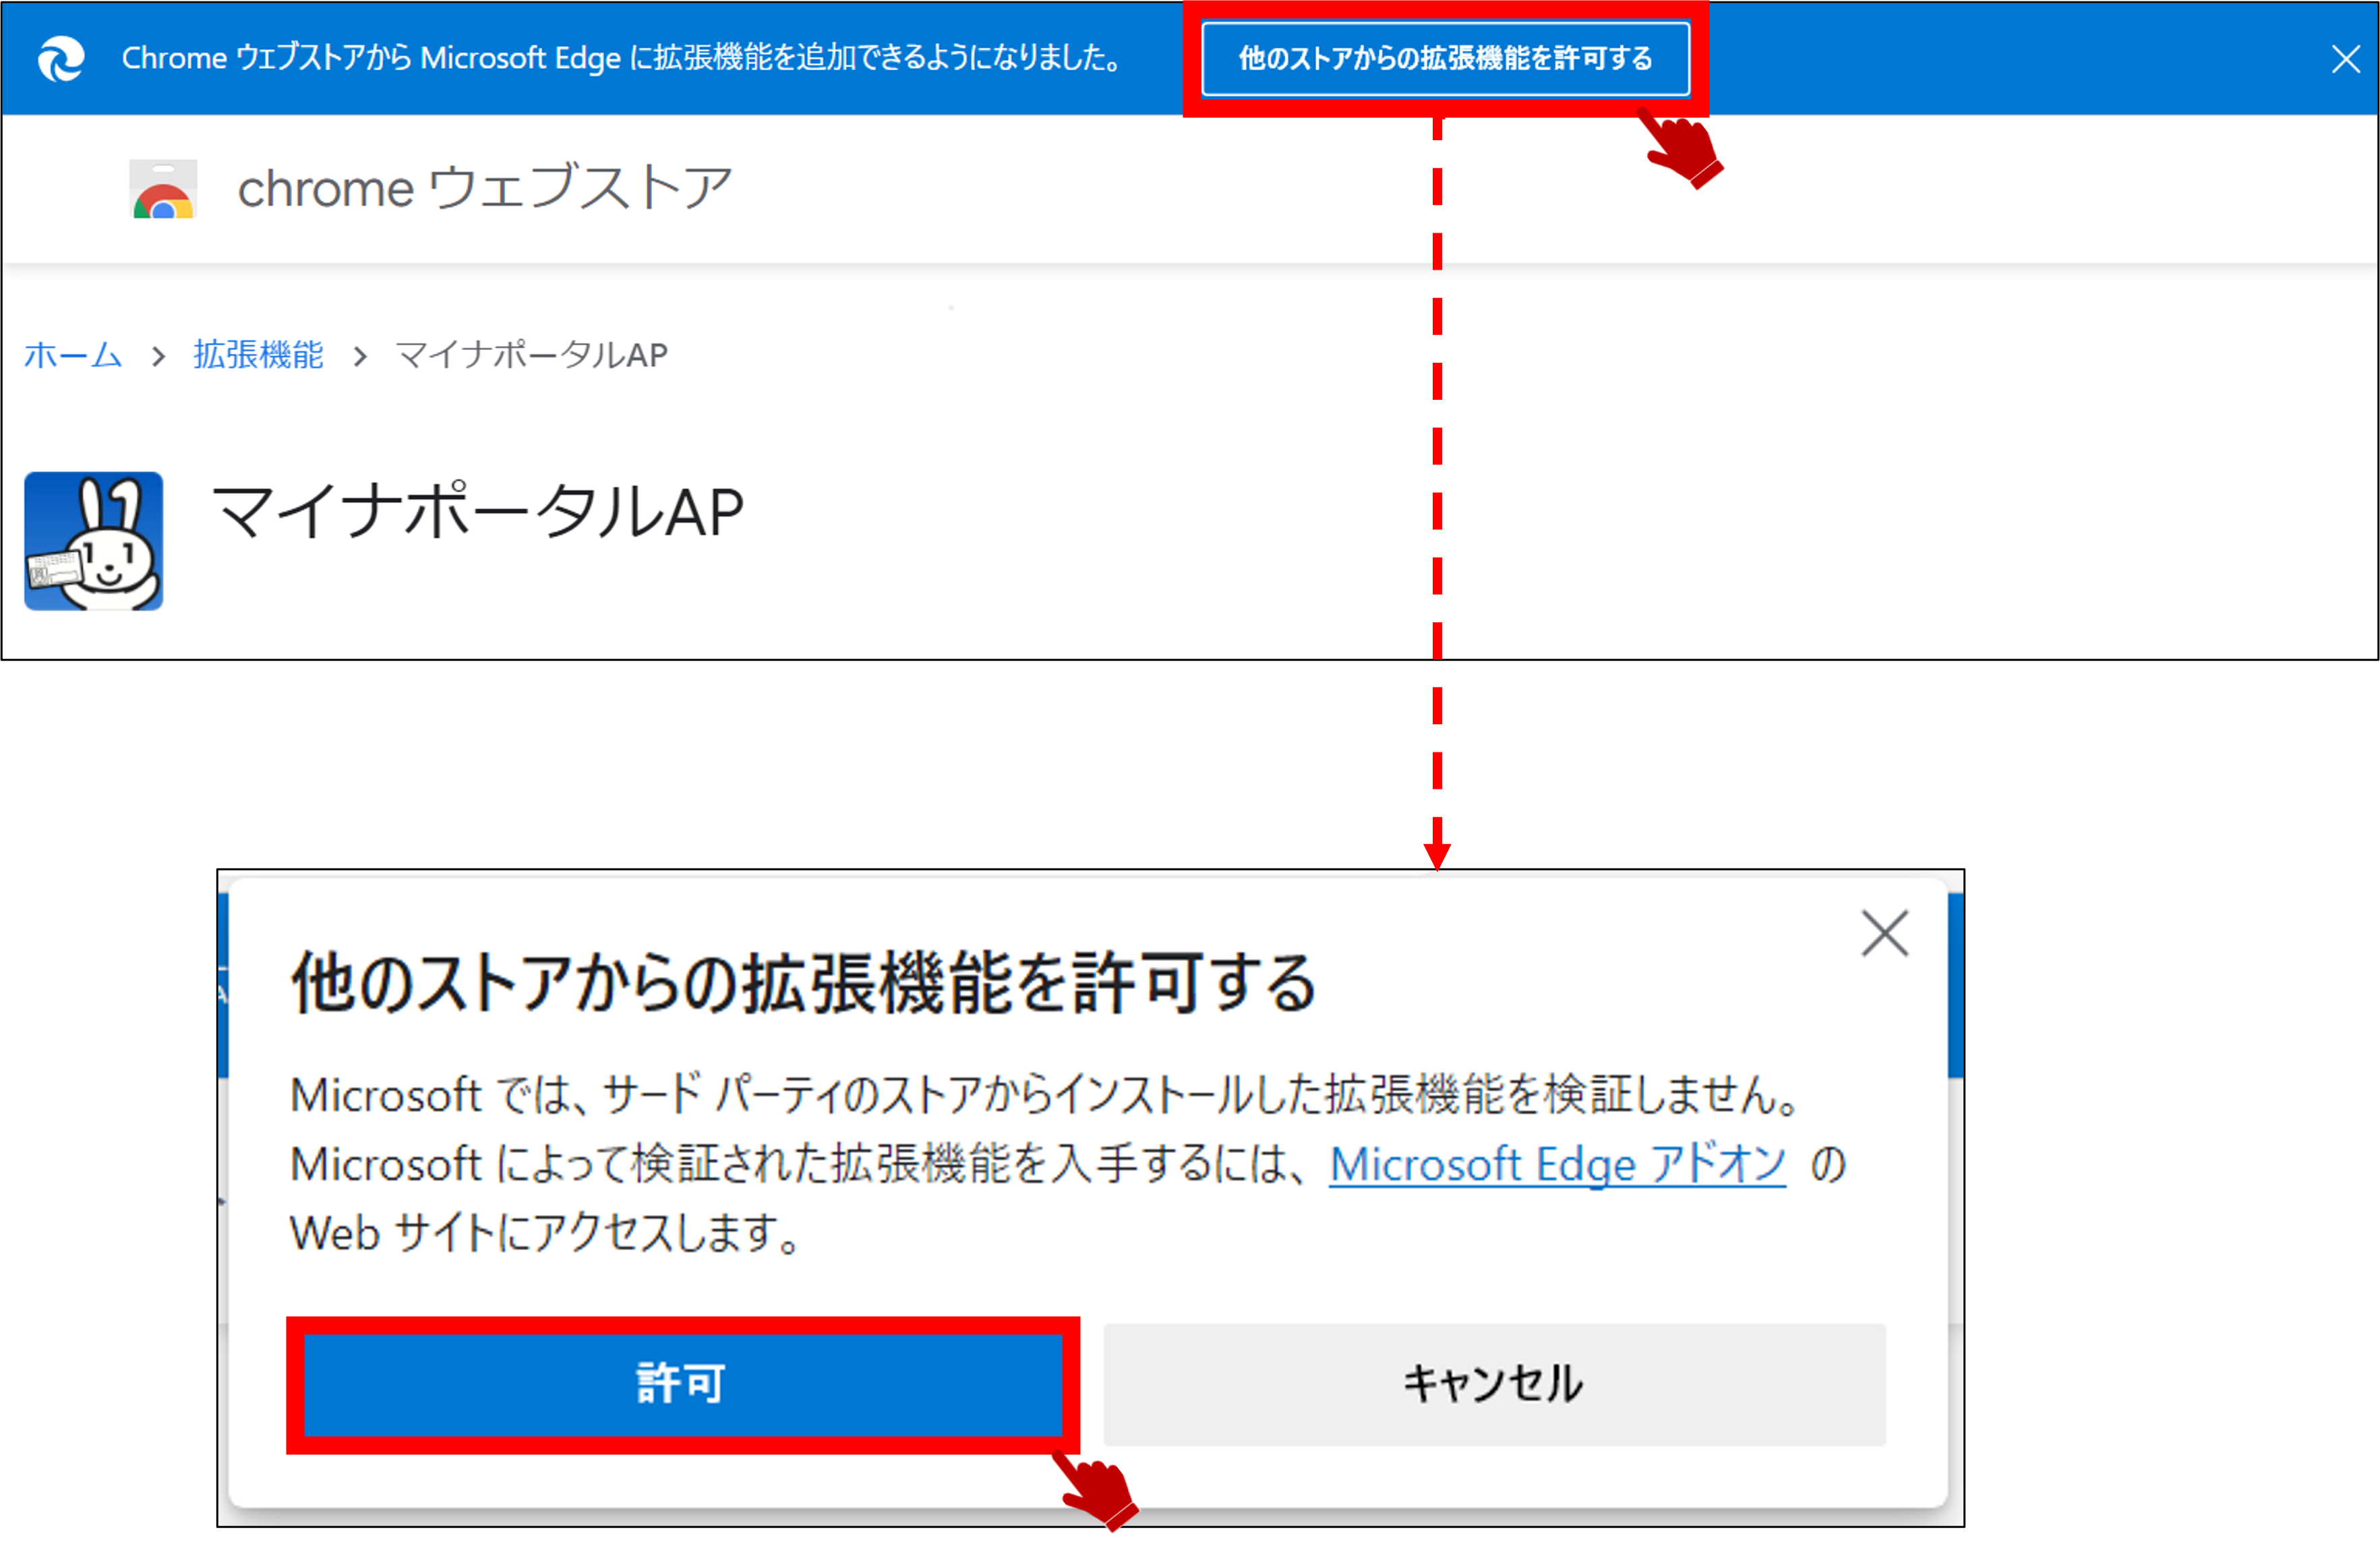Click the large マイナポータルAP extension title
The width and height of the screenshot is (2380, 1546).
[478, 512]
